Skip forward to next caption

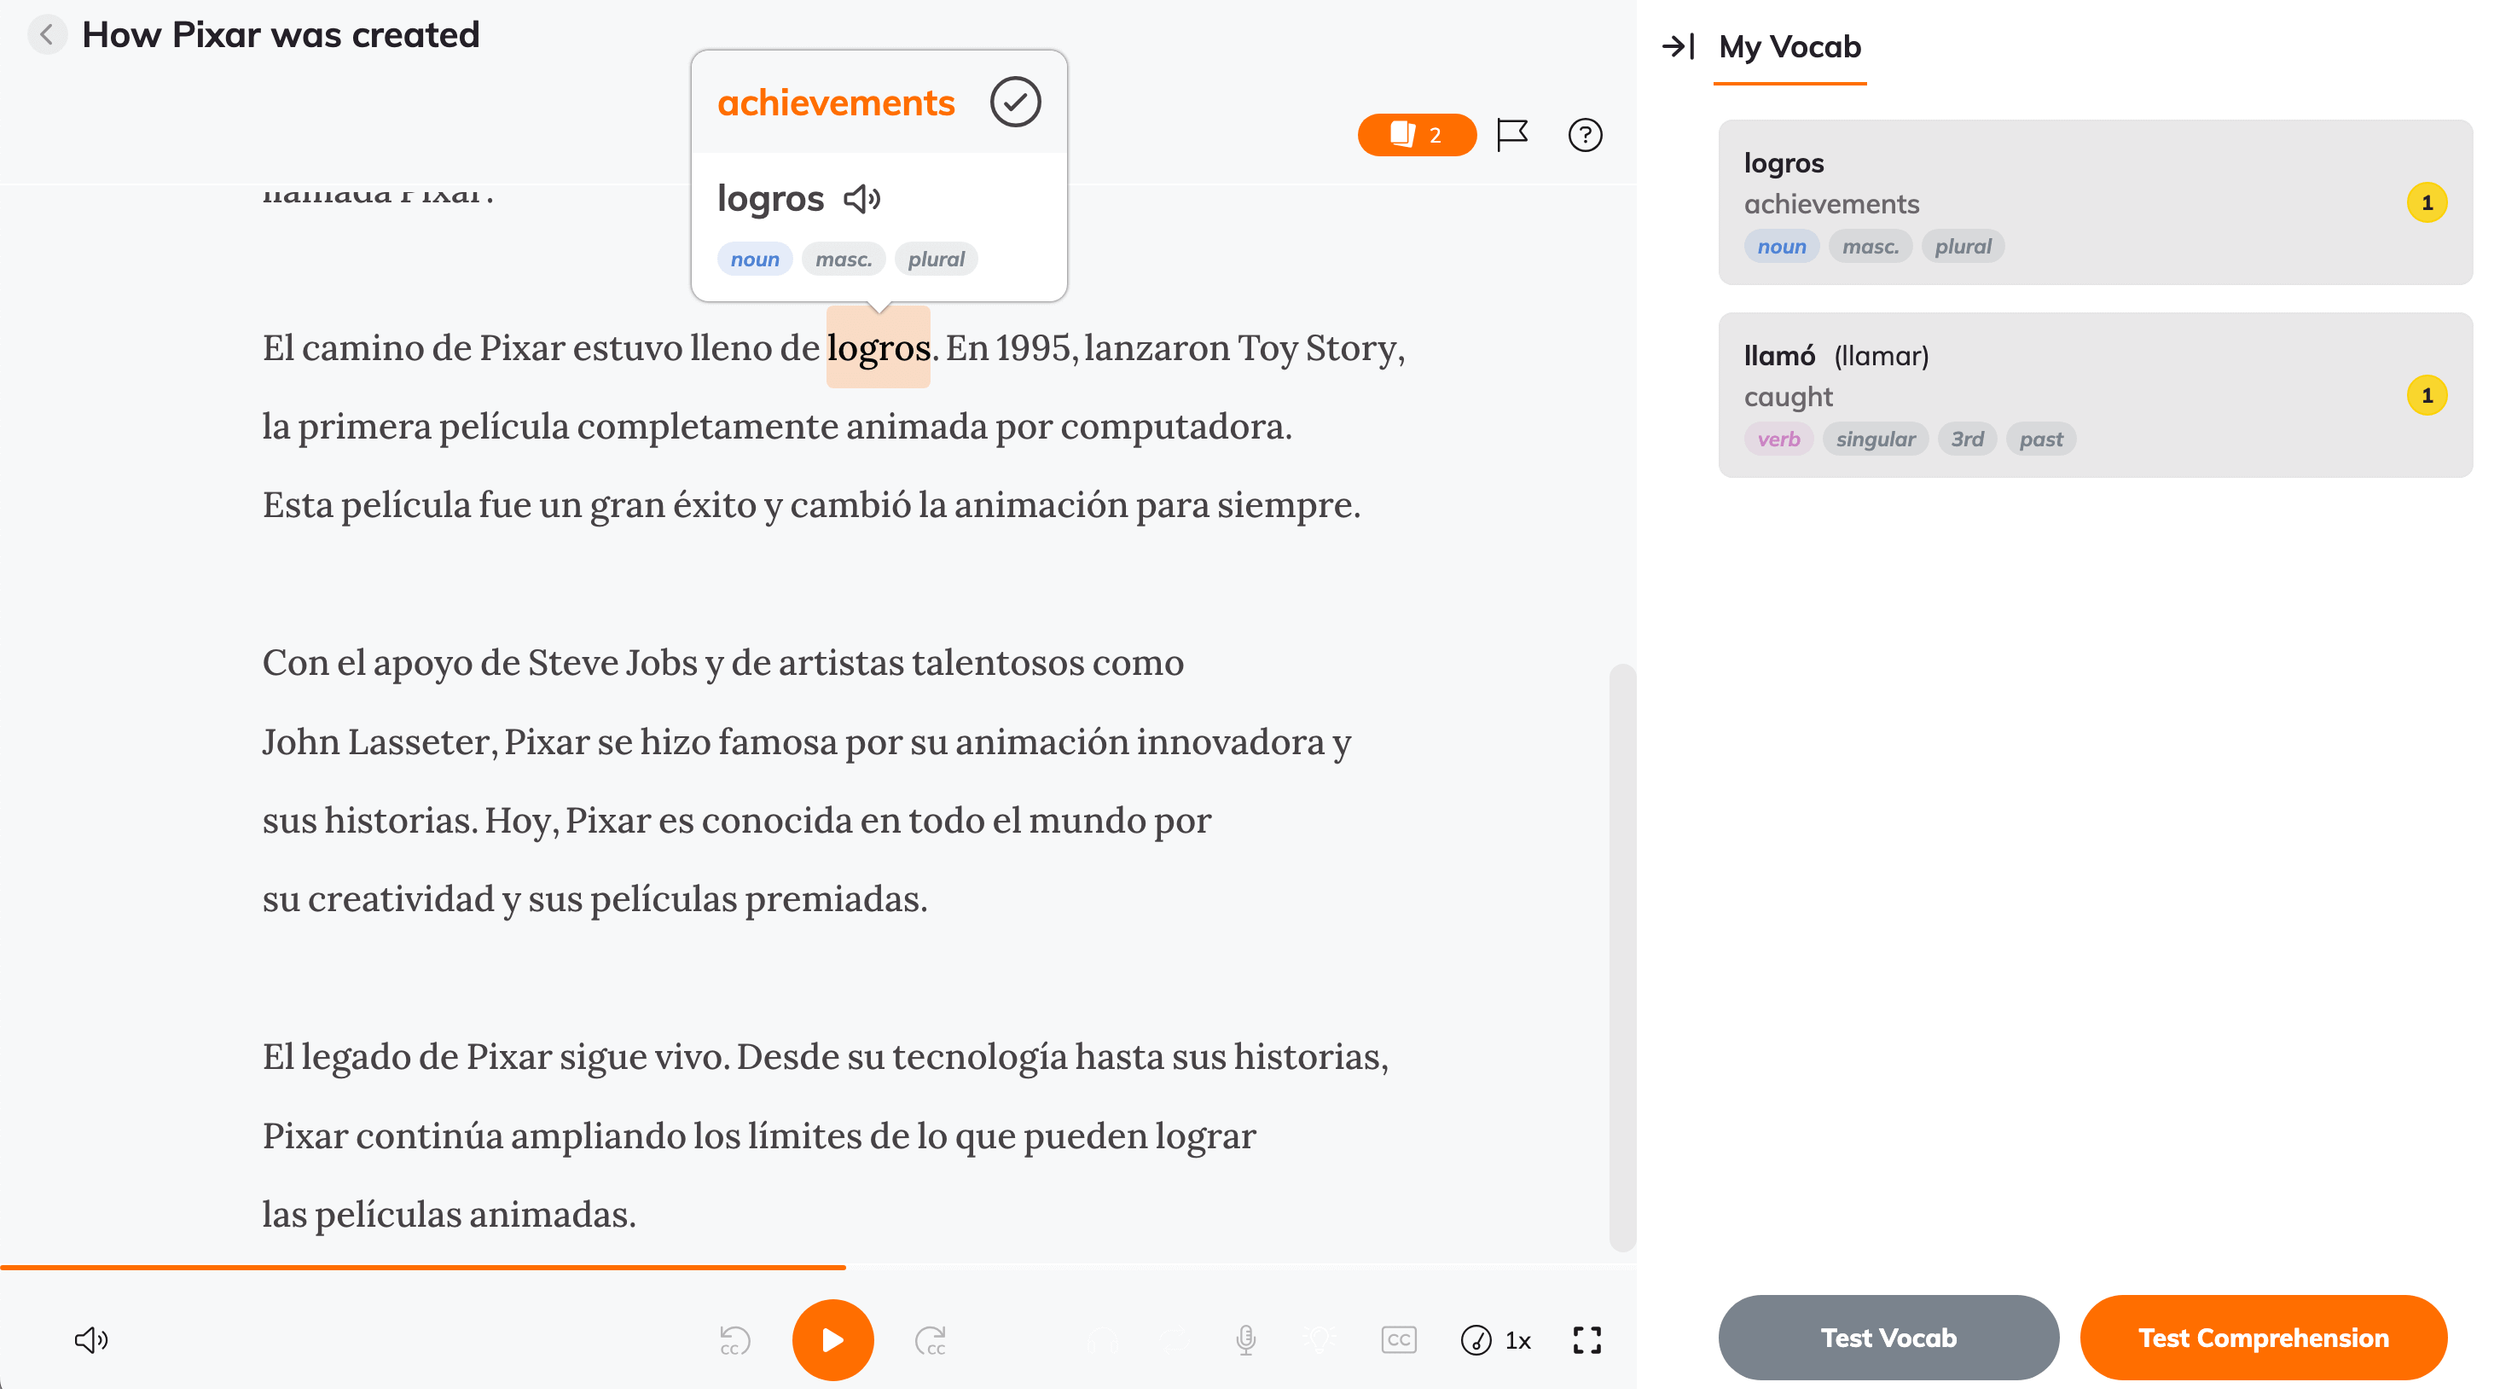[x=930, y=1340]
